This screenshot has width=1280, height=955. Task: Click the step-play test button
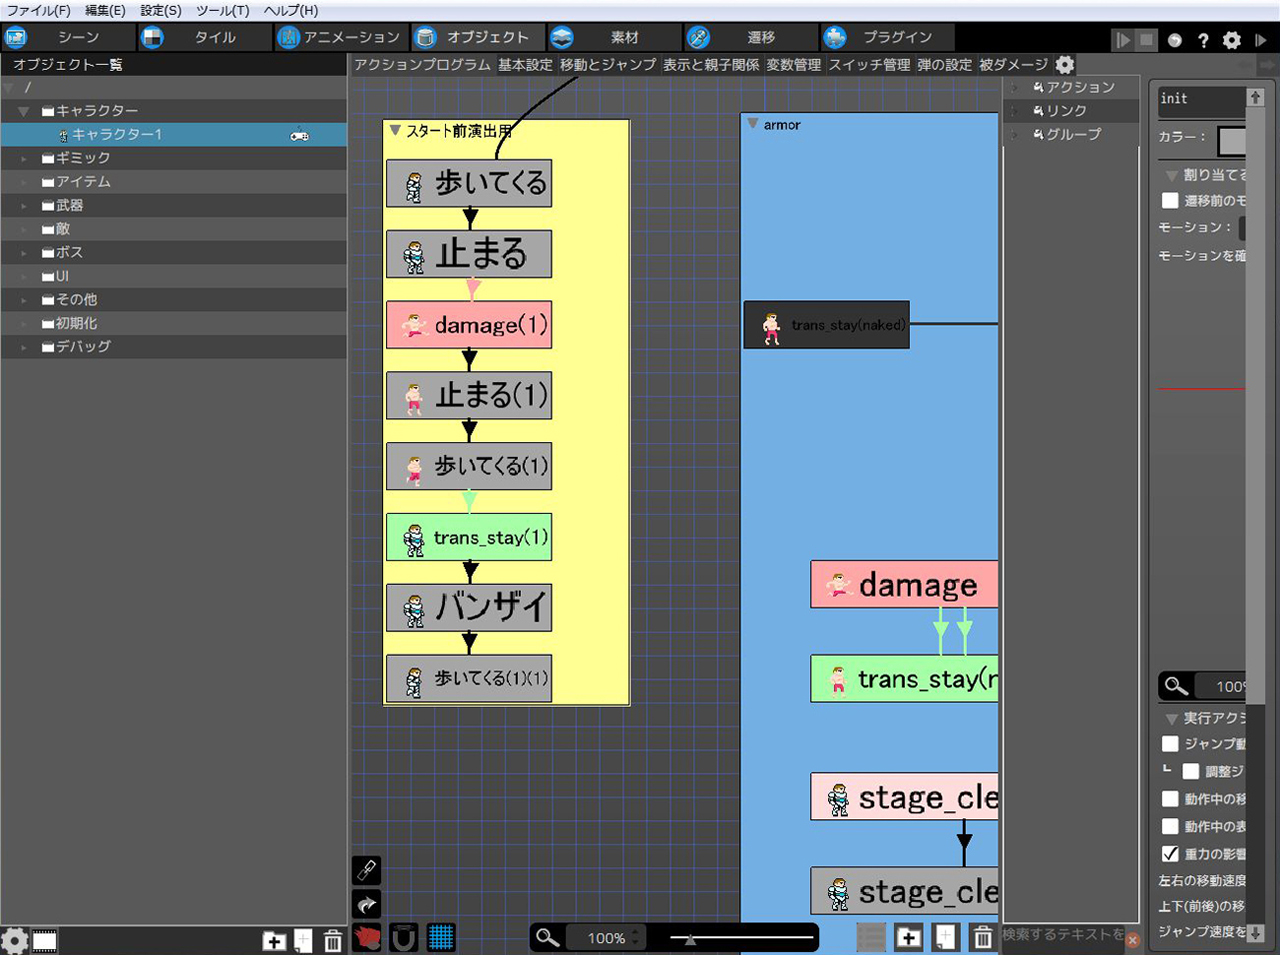[1123, 40]
